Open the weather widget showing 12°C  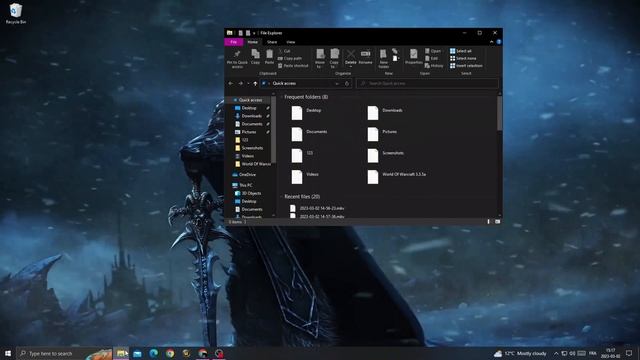pyautogui.click(x=520, y=353)
